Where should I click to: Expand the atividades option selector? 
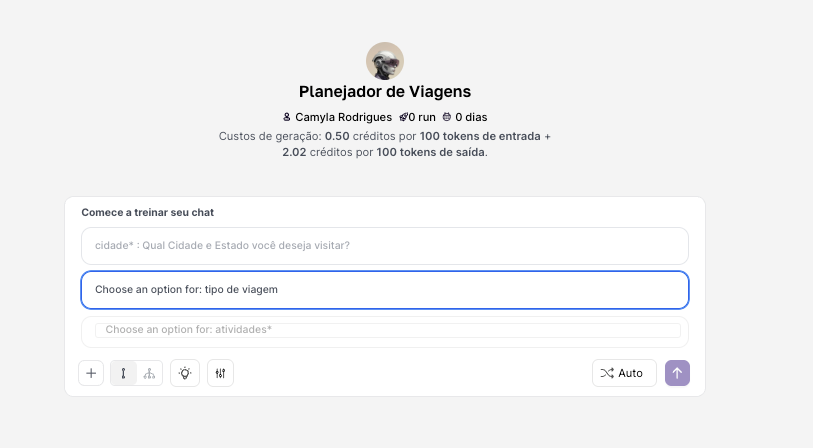[387, 329]
